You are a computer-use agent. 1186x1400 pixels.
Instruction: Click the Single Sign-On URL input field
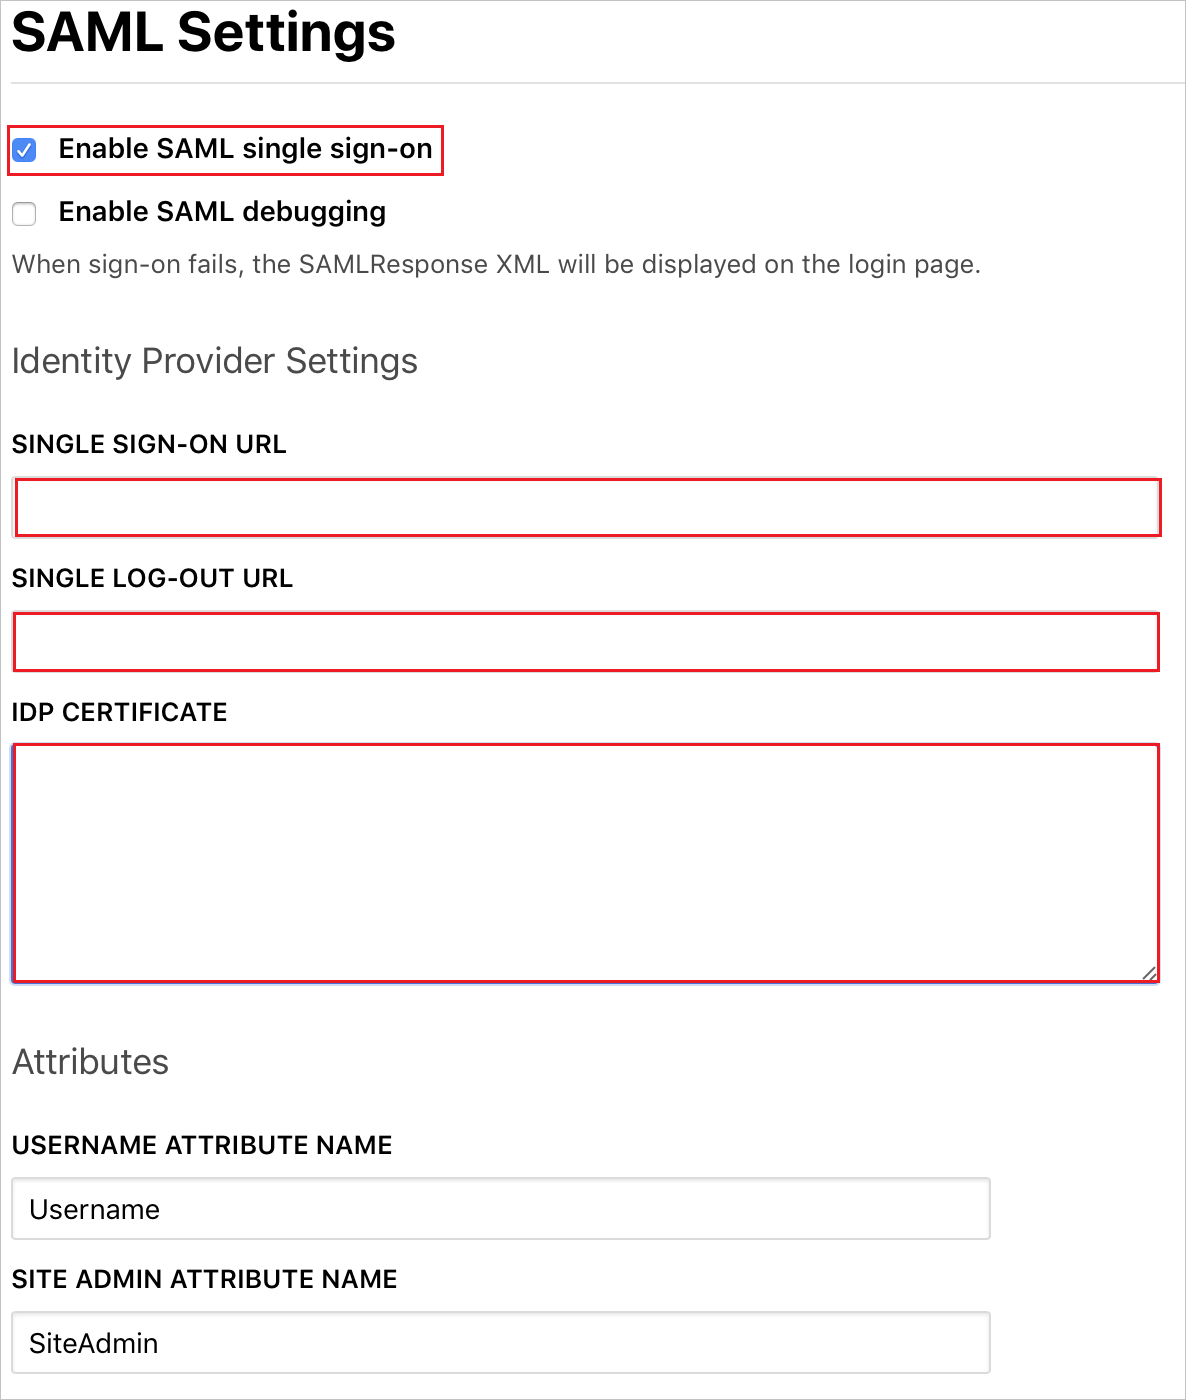585,507
